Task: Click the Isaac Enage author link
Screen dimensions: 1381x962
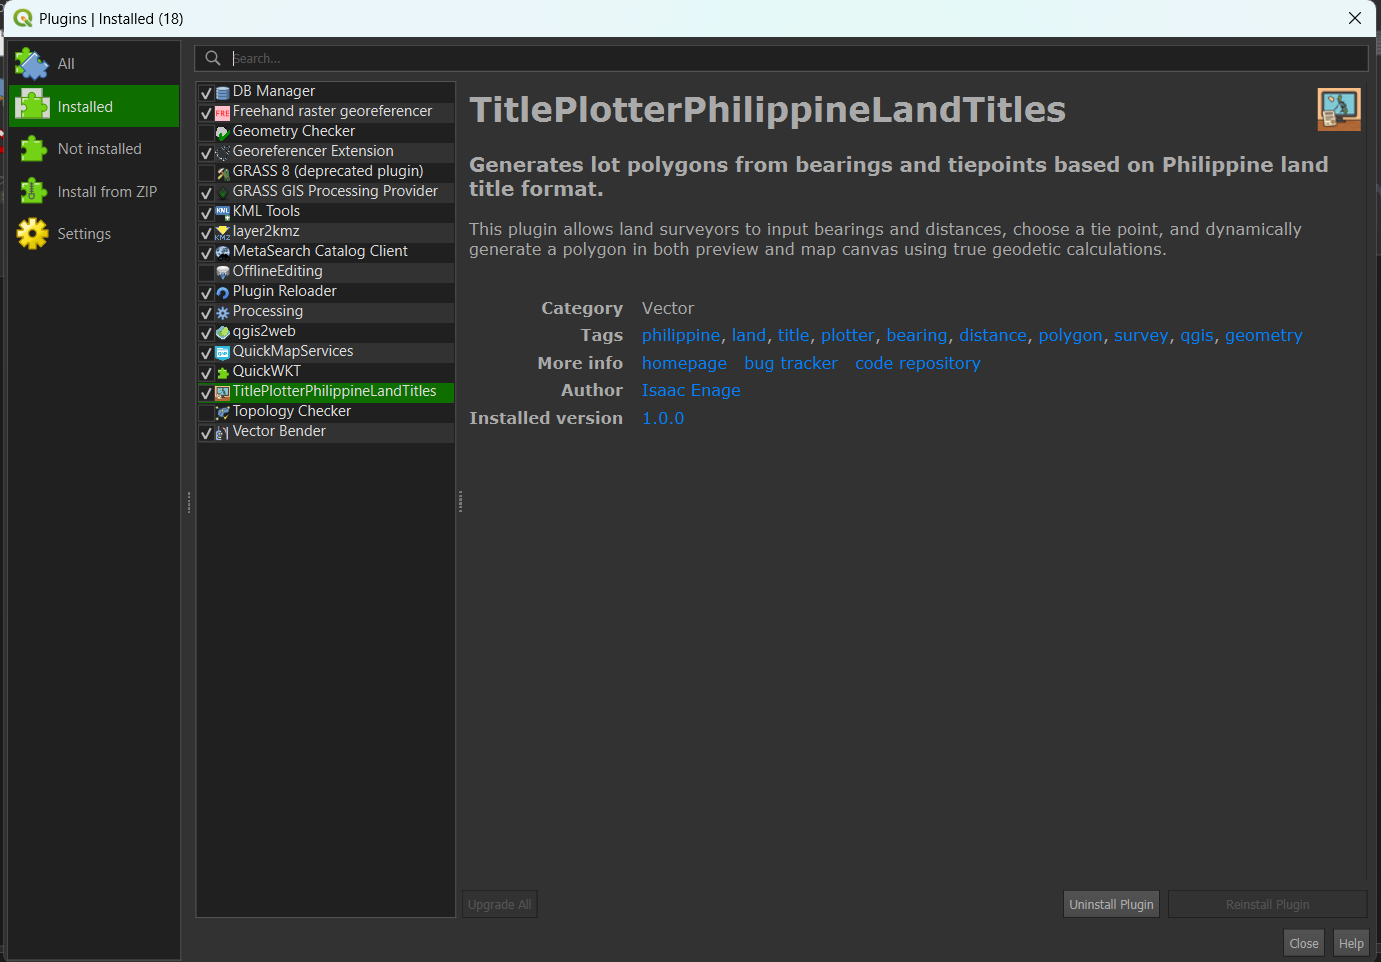Action: (691, 390)
